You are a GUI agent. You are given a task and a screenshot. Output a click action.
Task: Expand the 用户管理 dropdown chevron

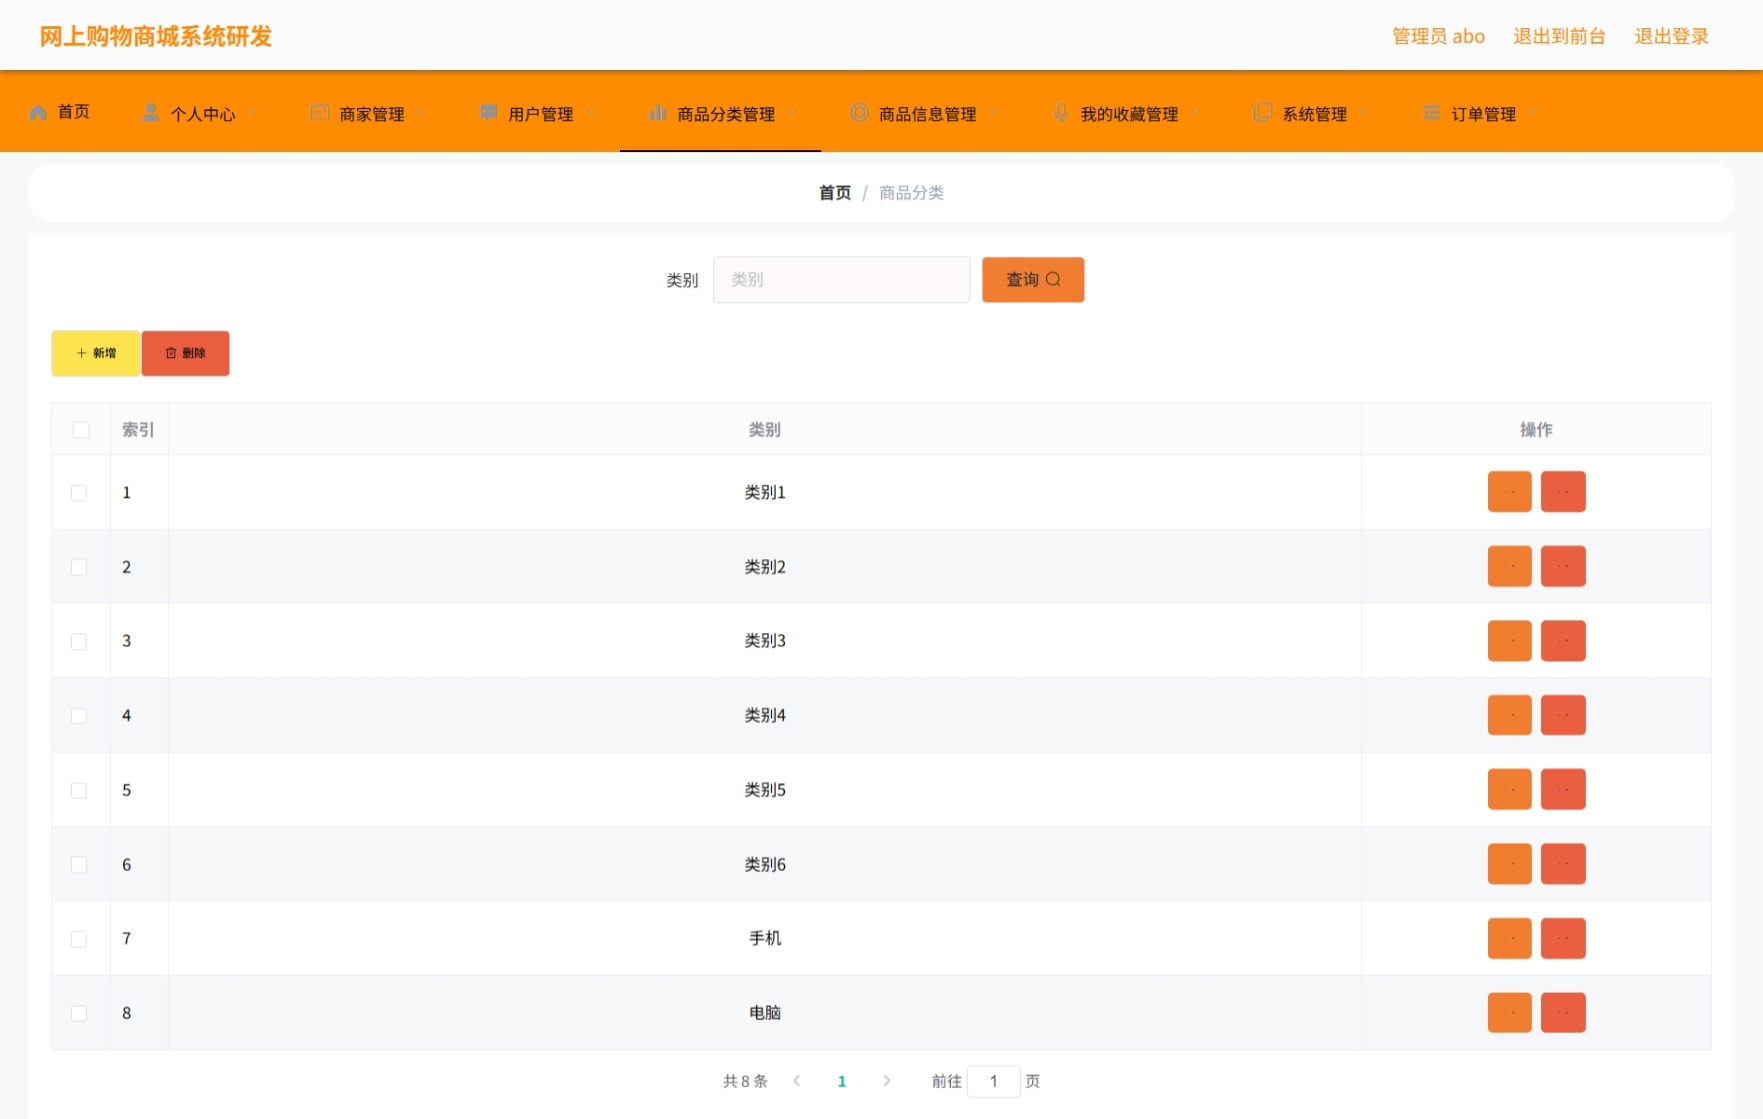pyautogui.click(x=590, y=113)
